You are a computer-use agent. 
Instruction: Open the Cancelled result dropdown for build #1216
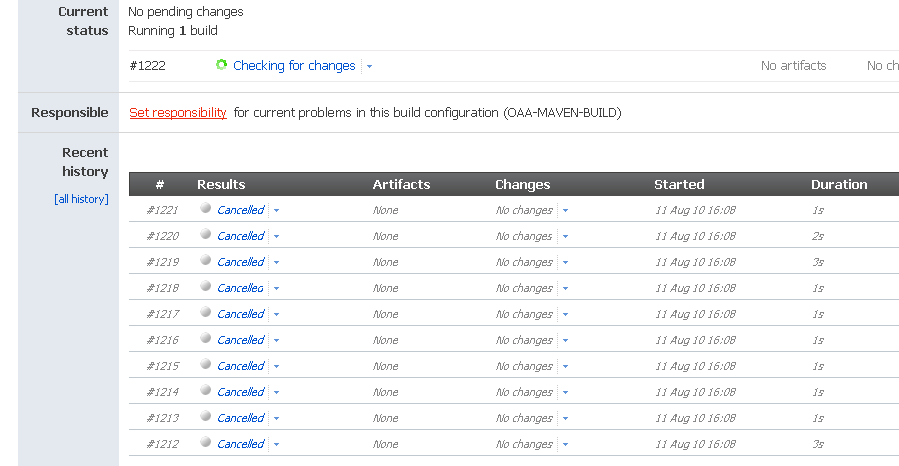276,340
